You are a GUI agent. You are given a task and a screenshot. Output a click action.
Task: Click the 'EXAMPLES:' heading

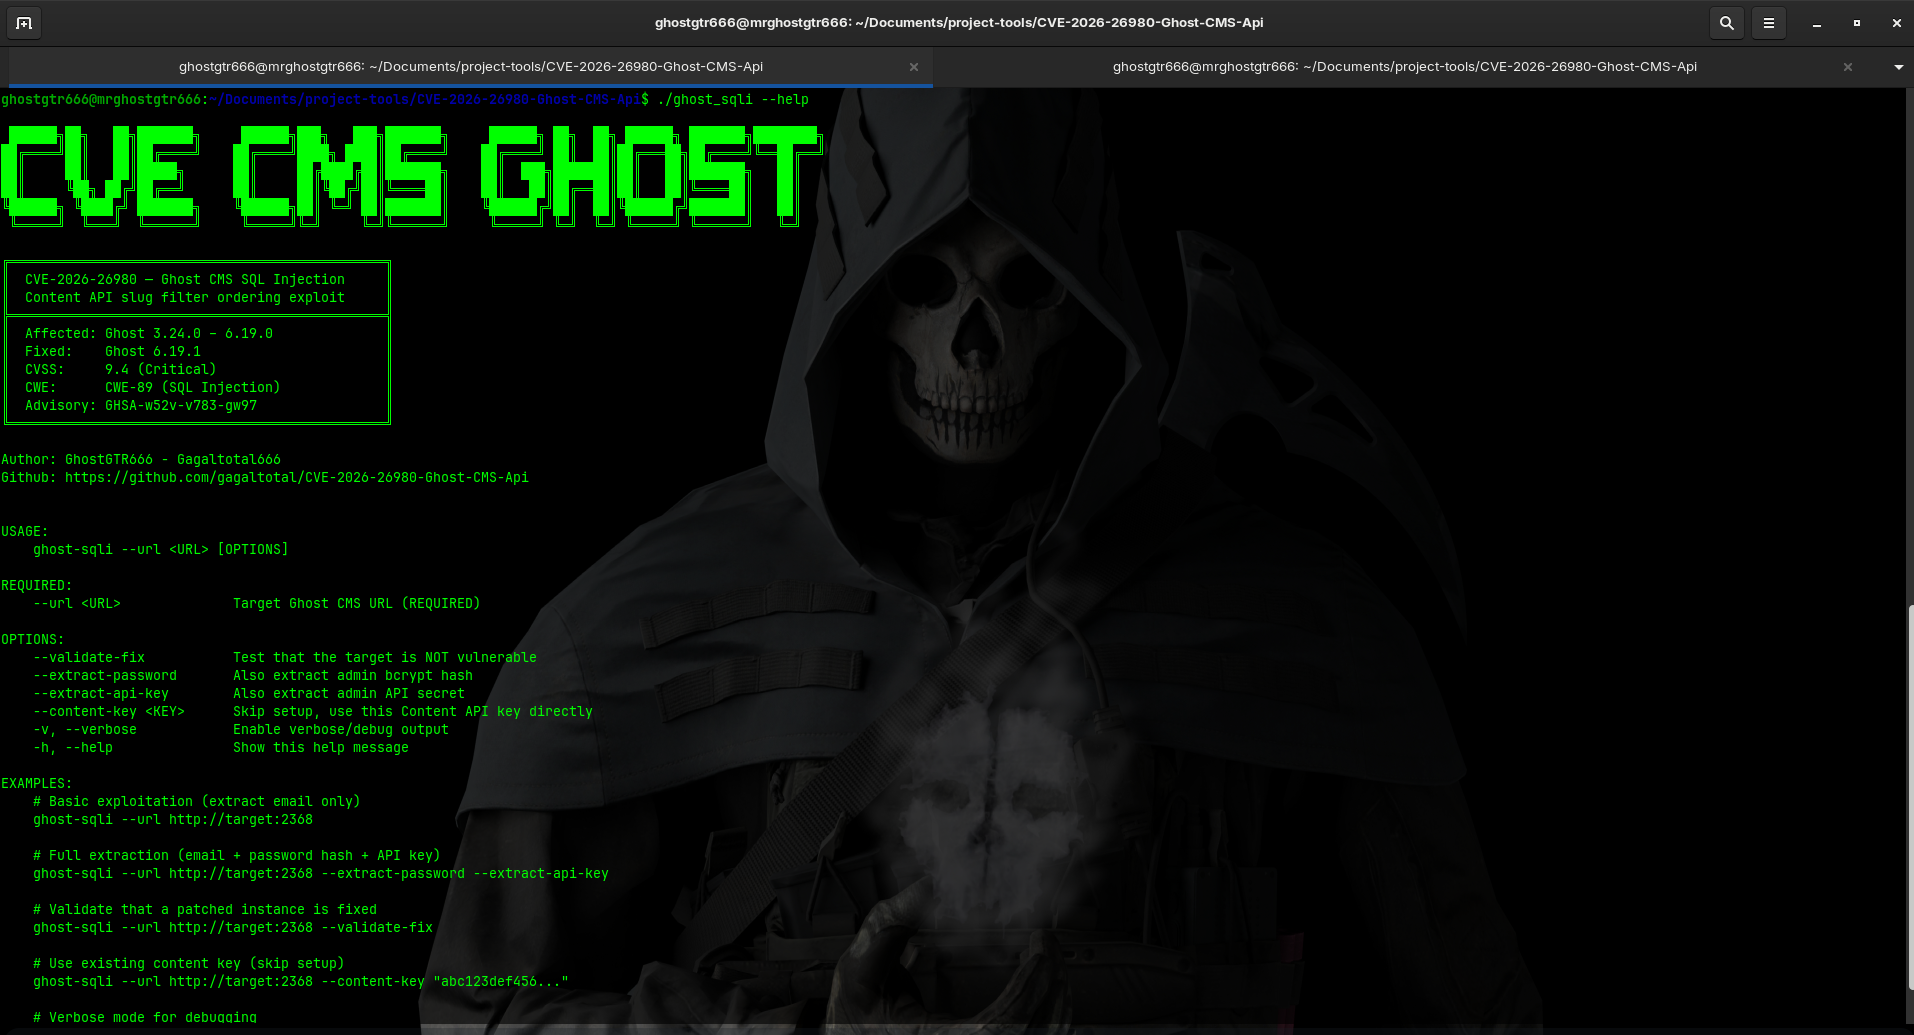[37, 784]
